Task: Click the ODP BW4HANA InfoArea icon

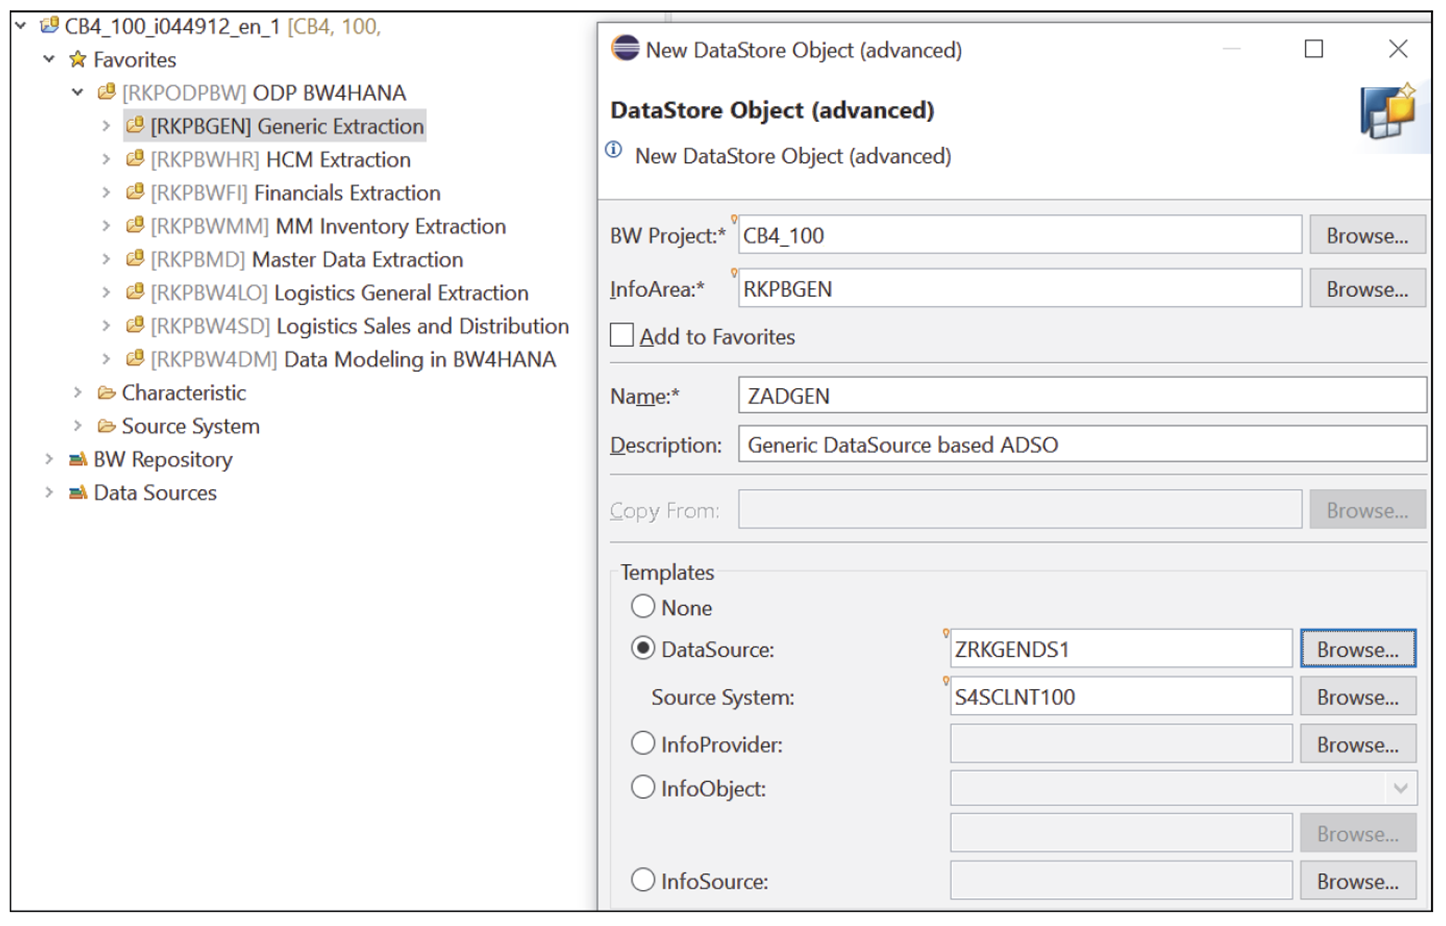Action: point(108,92)
